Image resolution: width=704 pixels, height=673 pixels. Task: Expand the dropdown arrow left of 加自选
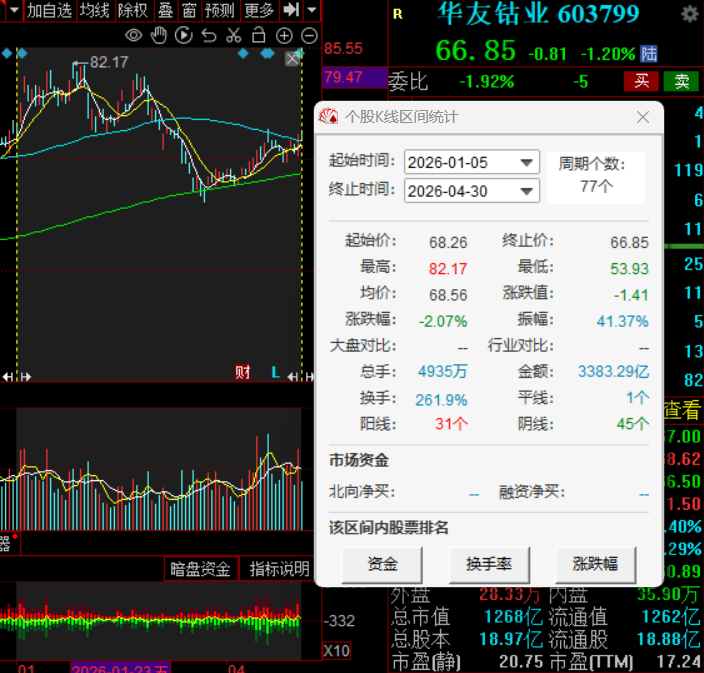pos(14,10)
